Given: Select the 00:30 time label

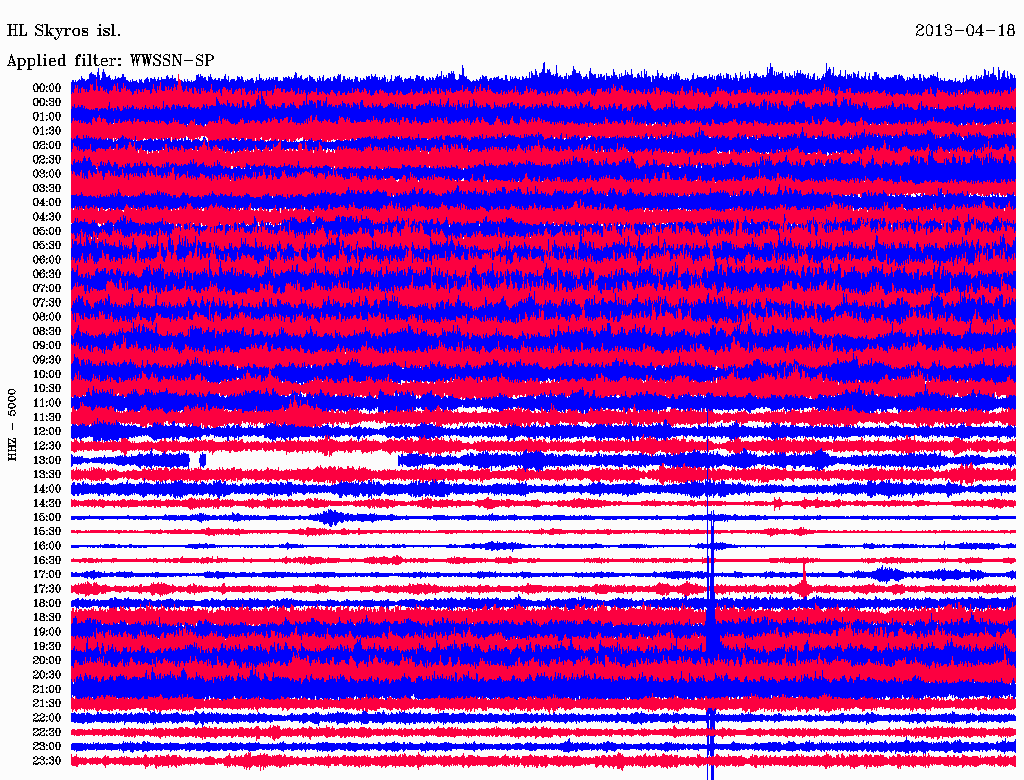Looking at the screenshot, I should (47, 102).
